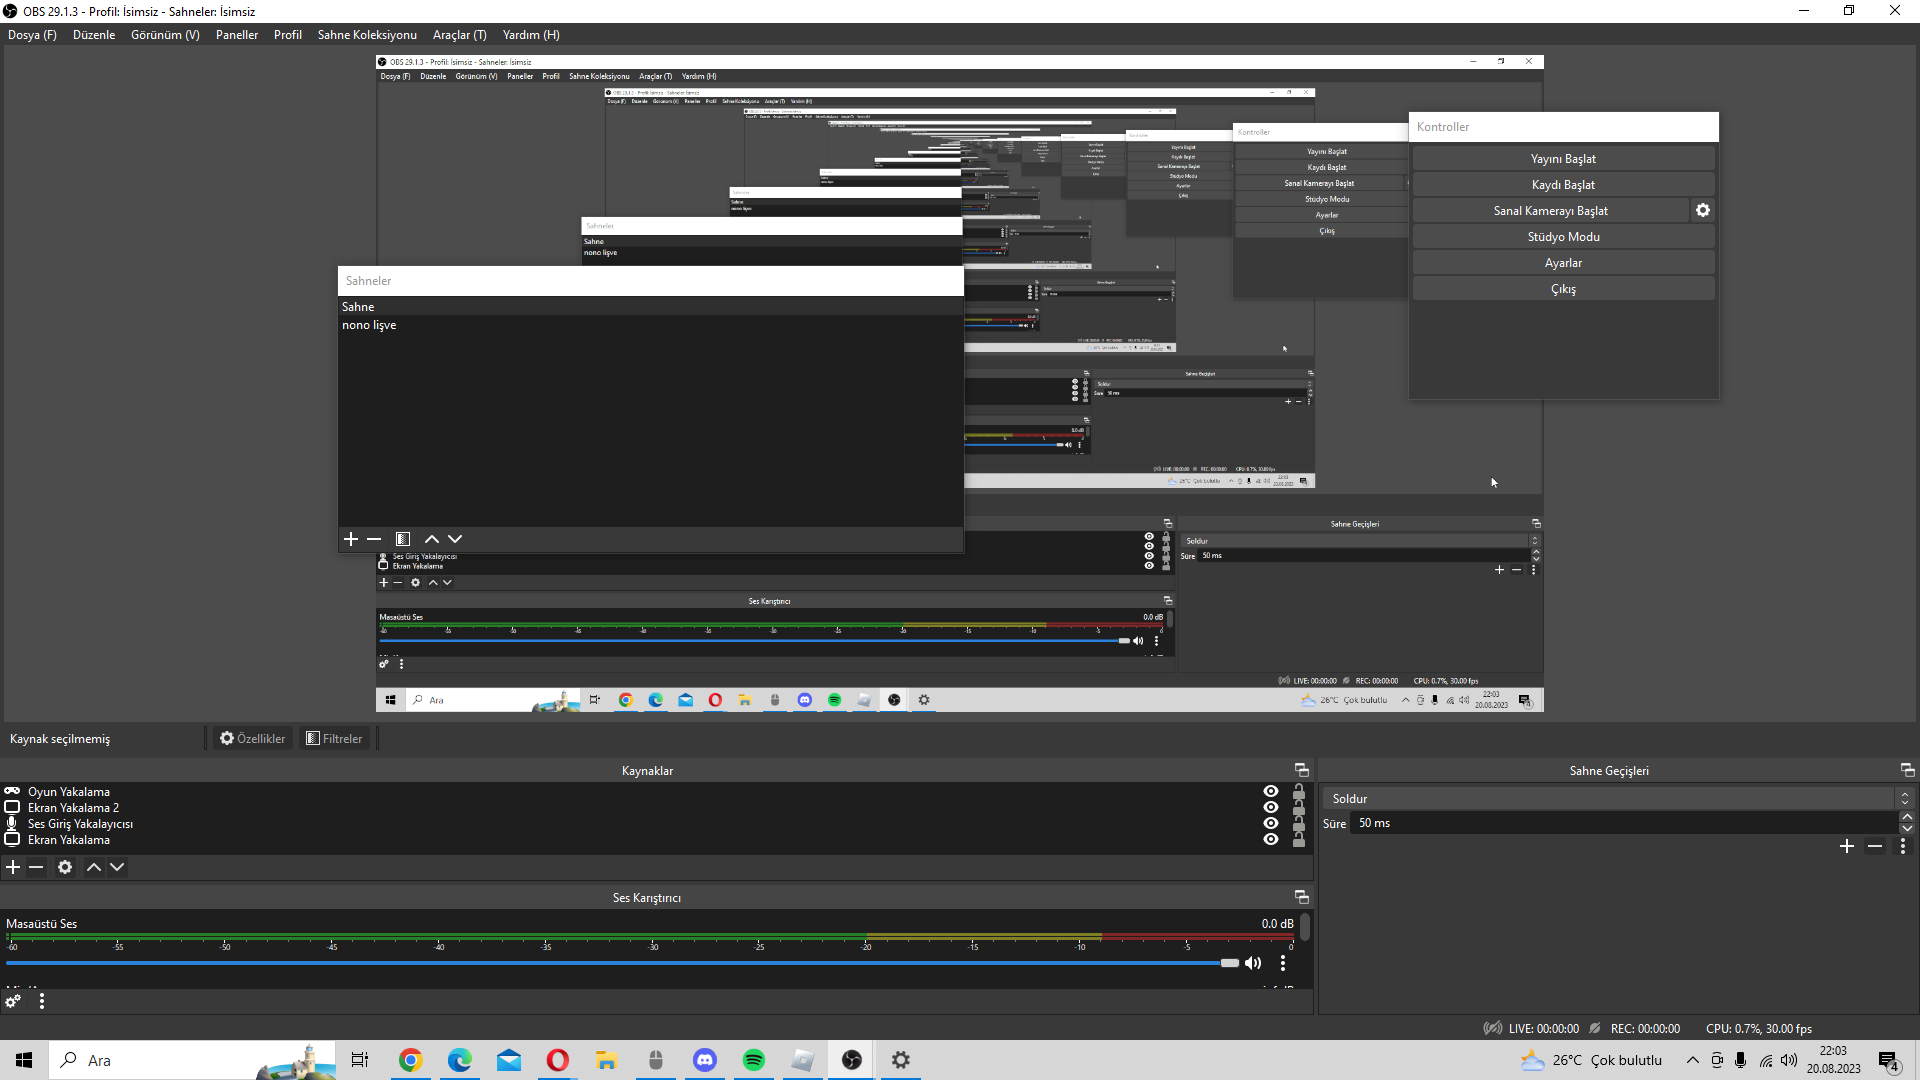Toggle lock on Ses Giriş Yakalayıcısı source
This screenshot has height=1080, width=1920.
1299,824
